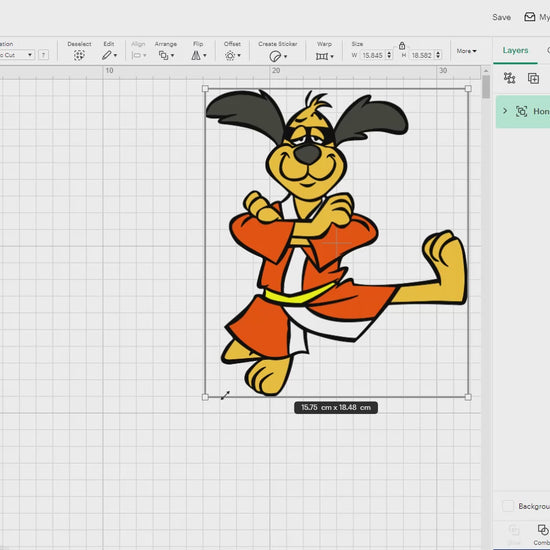Click the karate dog image on canvas
Viewport: 550px width, 550px height.
tap(336, 243)
